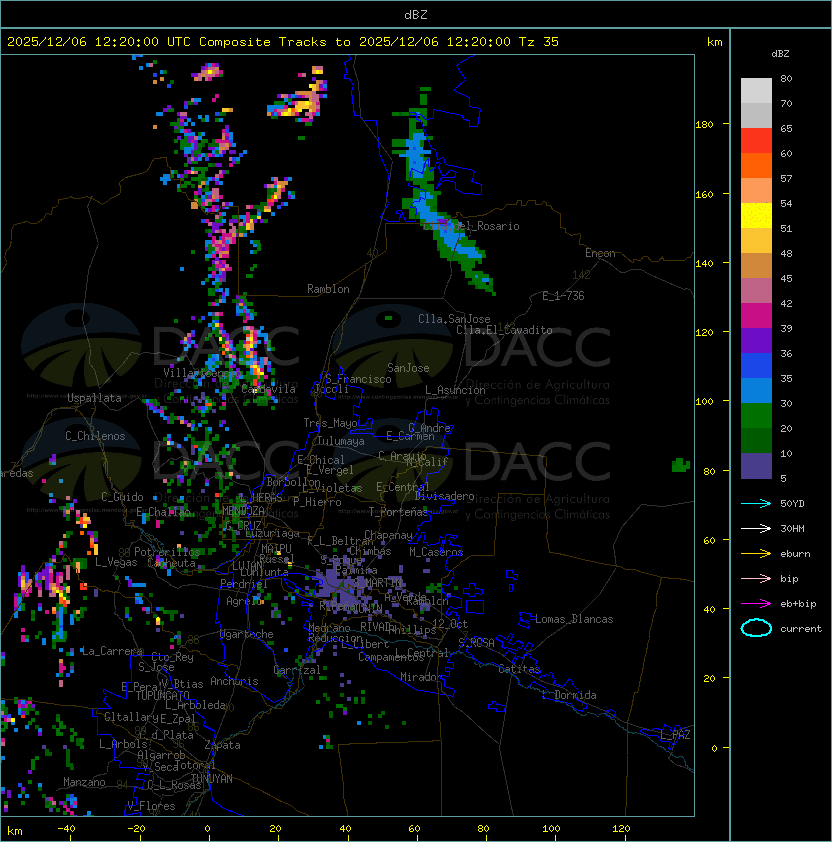Click the Mirador place label

pyautogui.click(x=422, y=677)
